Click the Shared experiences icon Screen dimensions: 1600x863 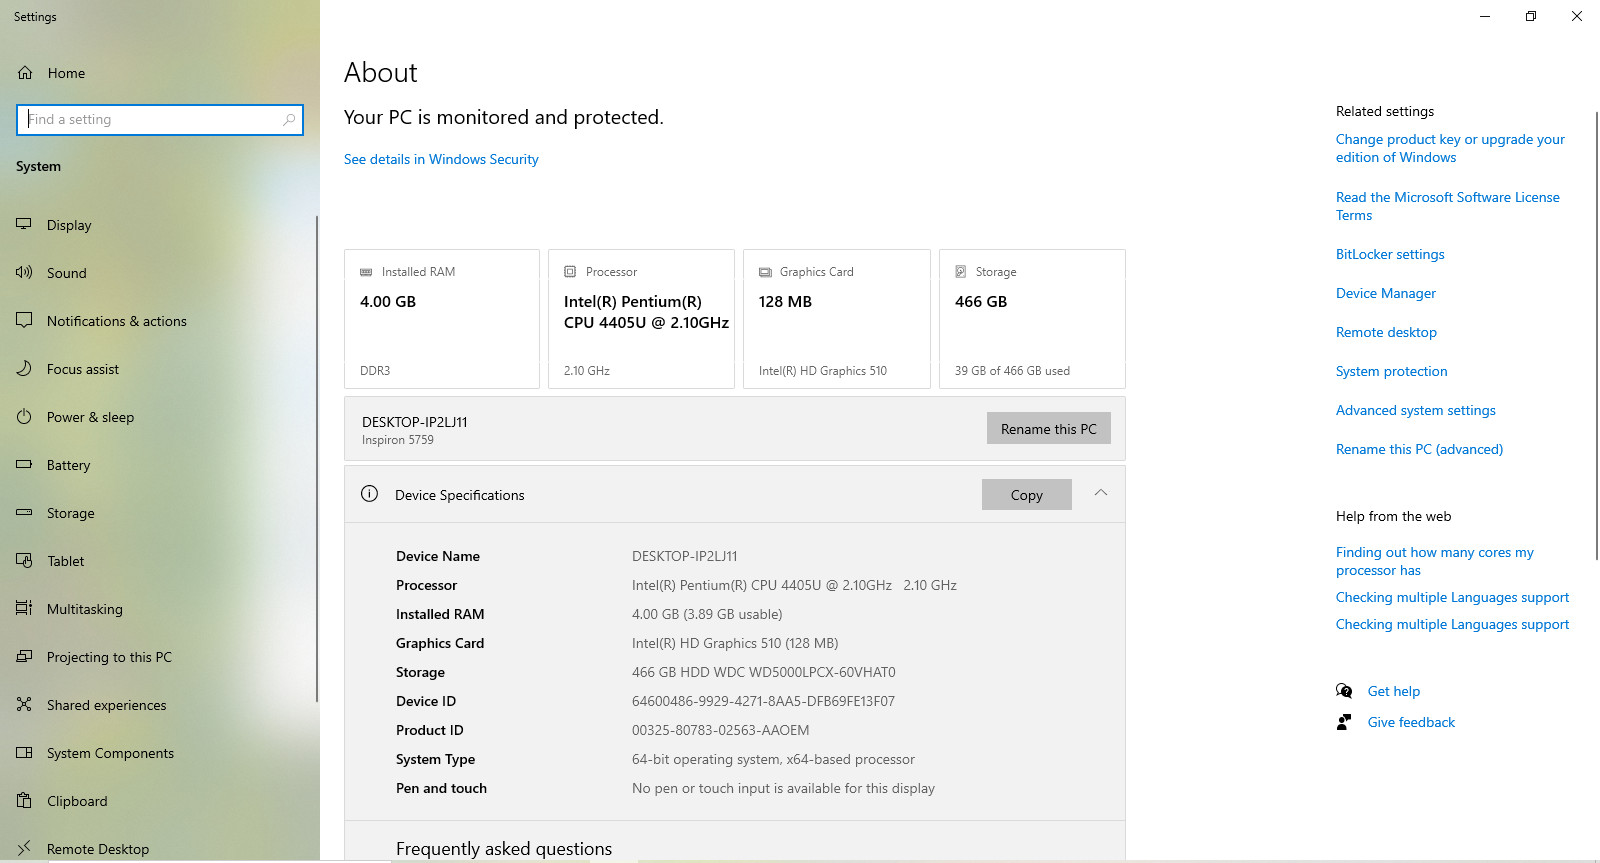pyautogui.click(x=24, y=704)
